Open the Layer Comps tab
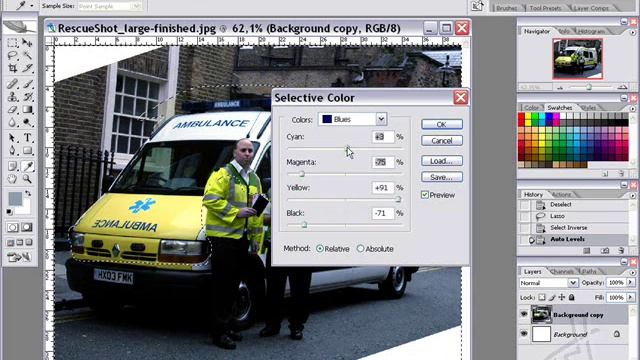The height and width of the screenshot is (360, 640). (591, 8)
